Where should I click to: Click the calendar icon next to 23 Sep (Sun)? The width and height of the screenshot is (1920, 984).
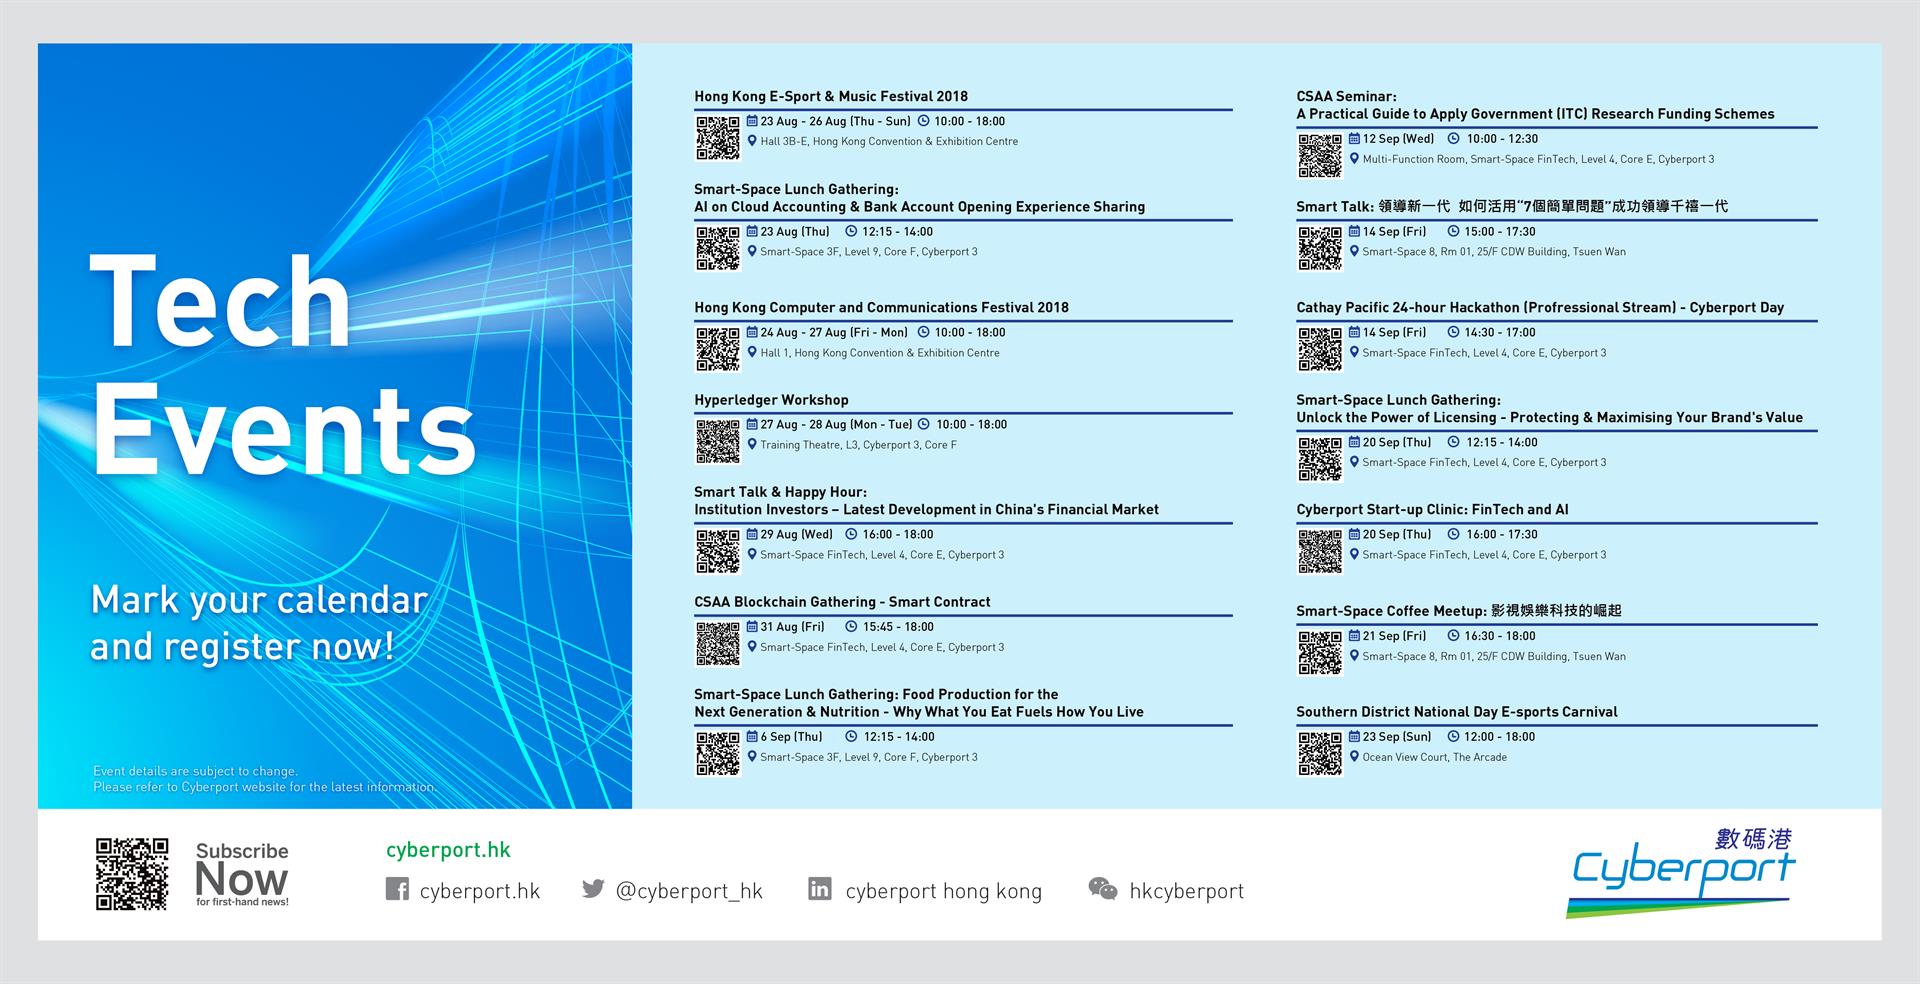point(1354,736)
